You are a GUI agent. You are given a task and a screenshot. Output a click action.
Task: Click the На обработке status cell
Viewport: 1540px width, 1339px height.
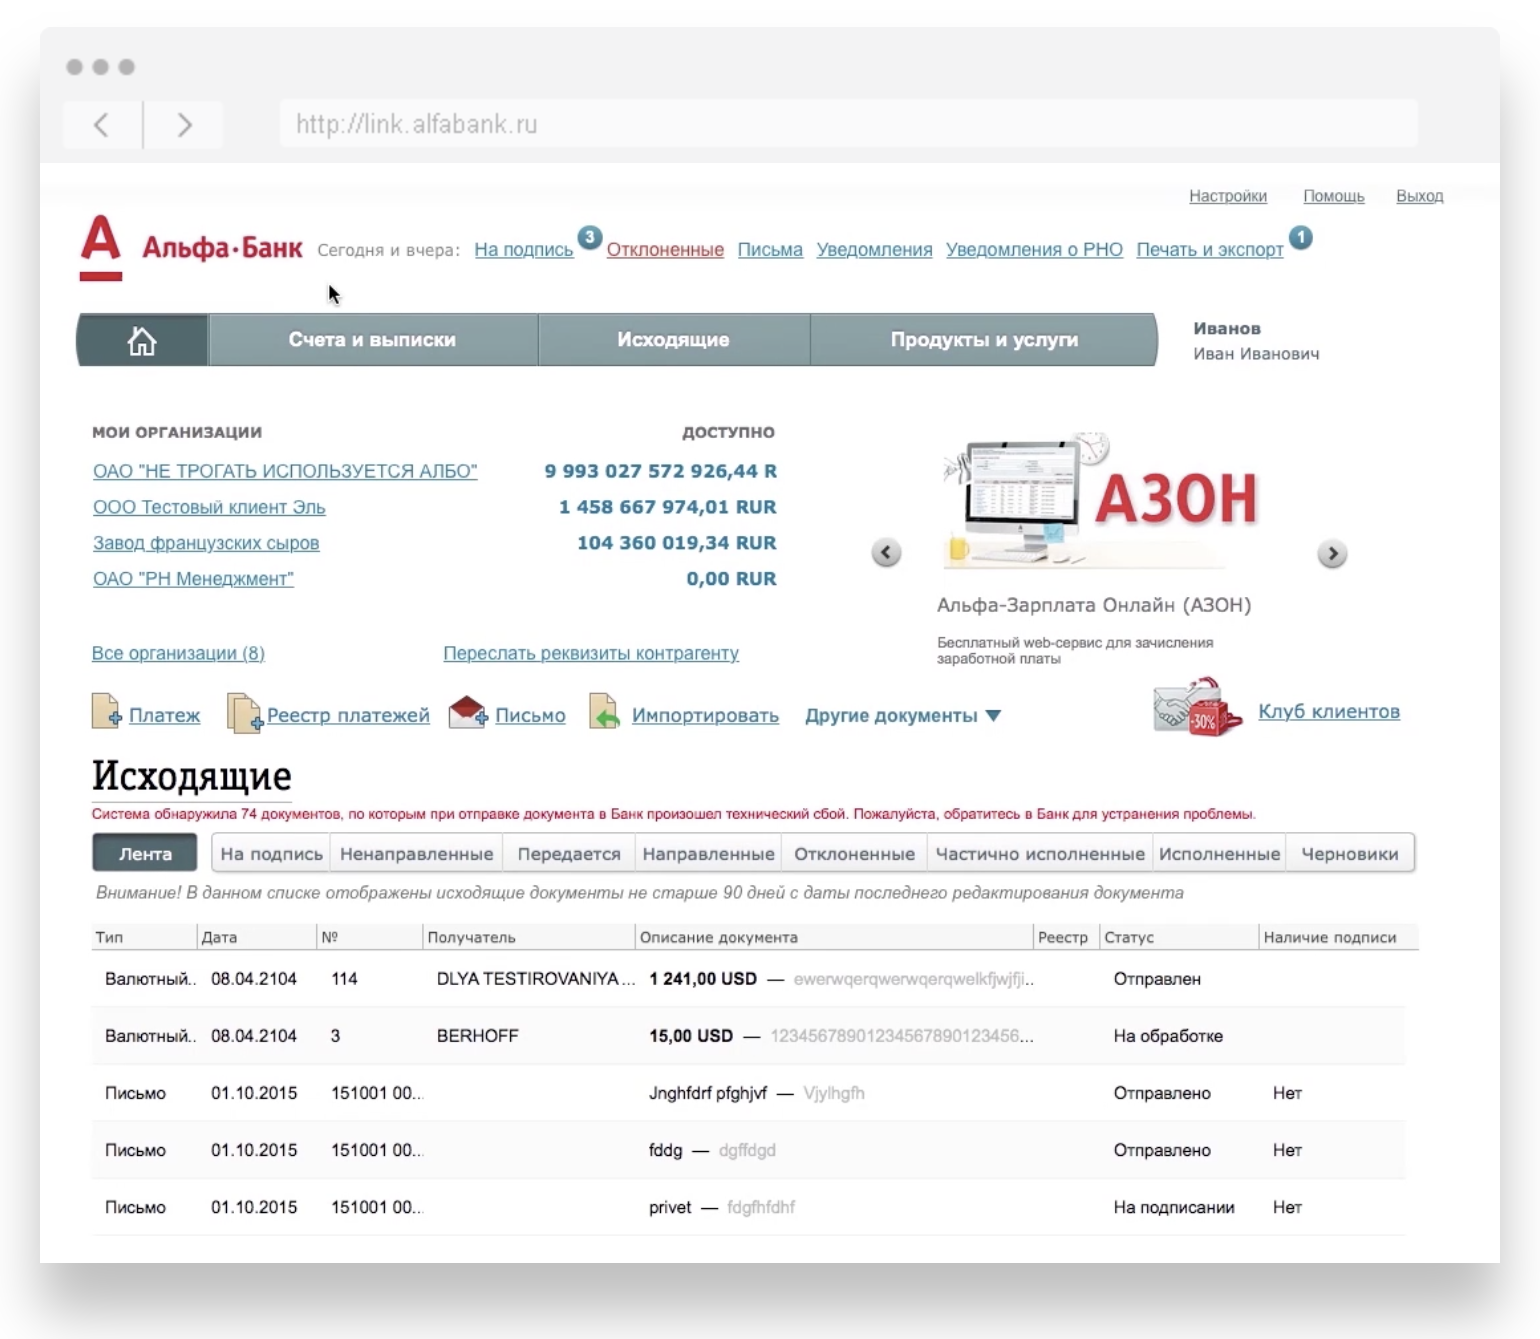coord(1168,1036)
